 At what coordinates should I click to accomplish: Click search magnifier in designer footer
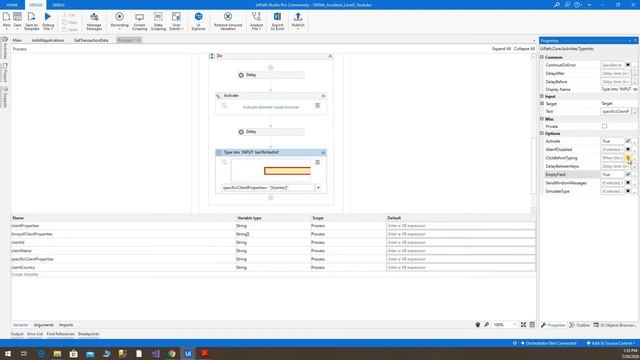(x=487, y=325)
